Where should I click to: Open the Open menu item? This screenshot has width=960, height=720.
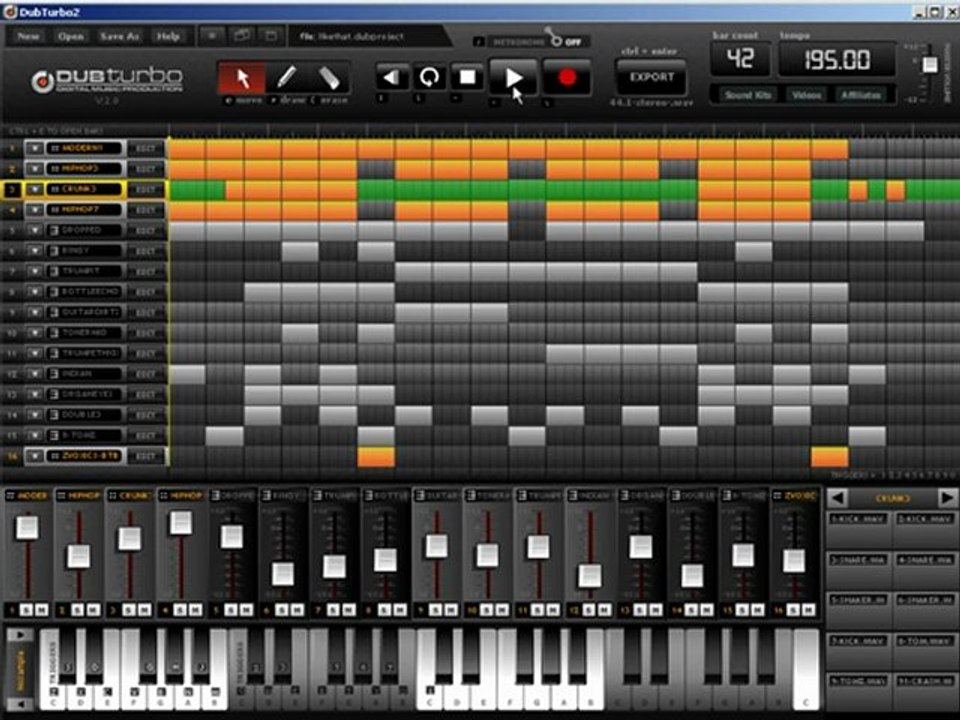point(71,36)
